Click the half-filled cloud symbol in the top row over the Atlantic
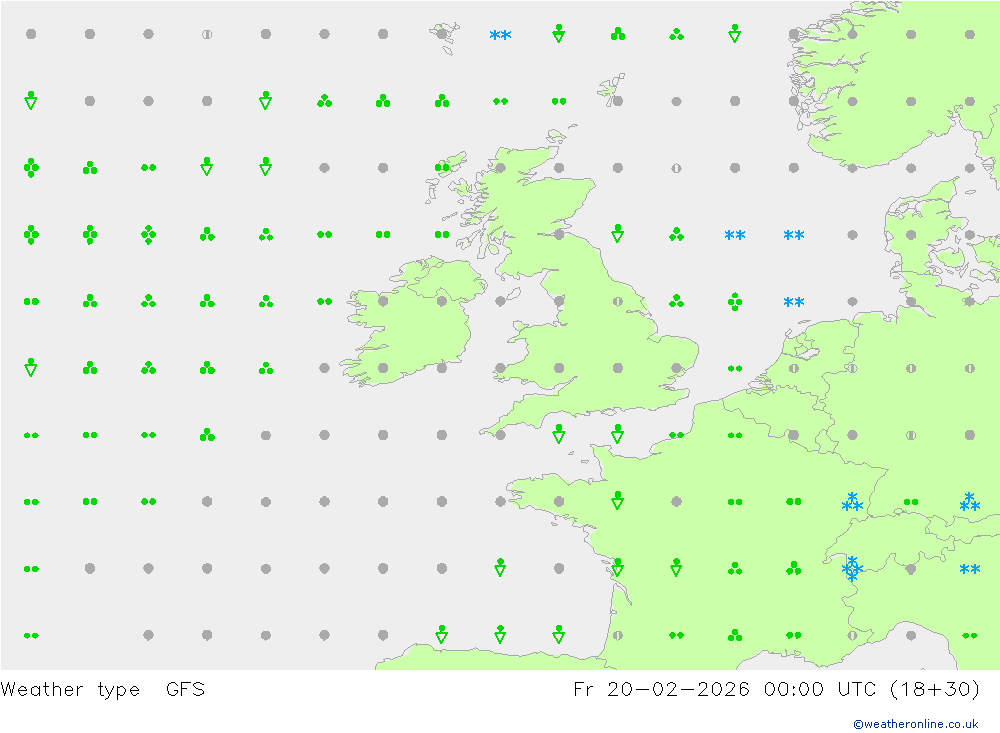The width and height of the screenshot is (1000, 733). [207, 34]
